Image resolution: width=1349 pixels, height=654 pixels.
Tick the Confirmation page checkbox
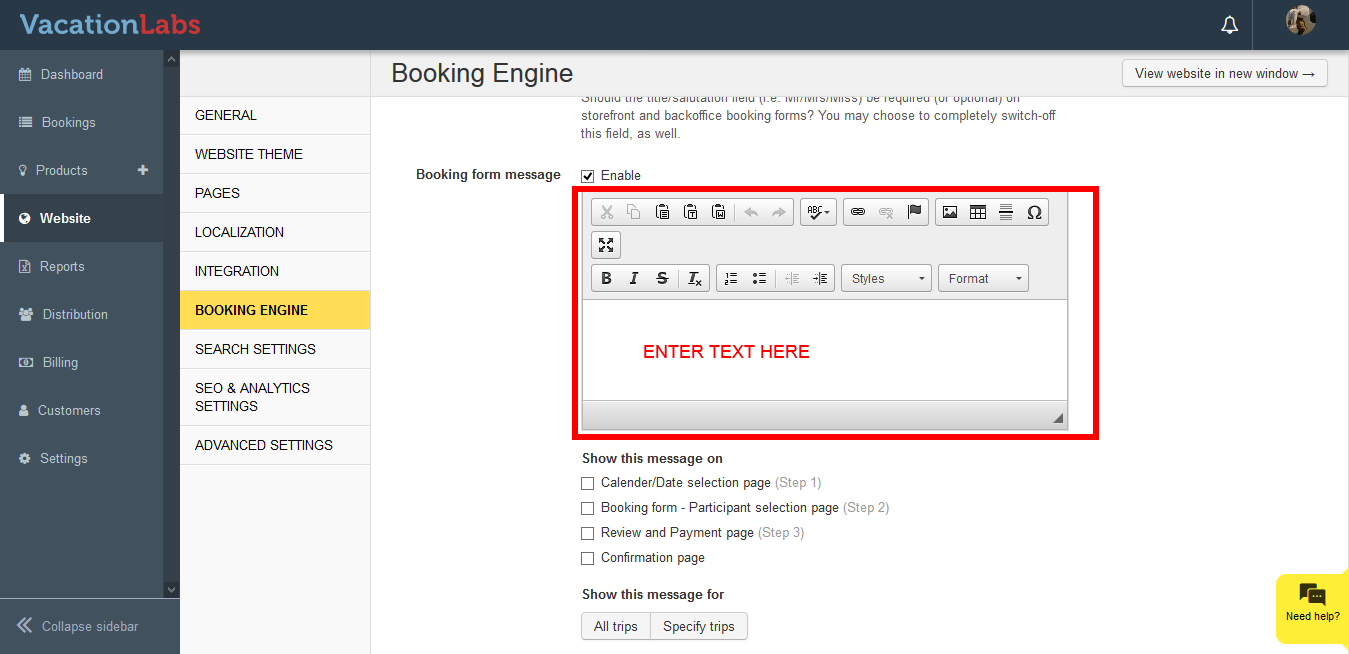(588, 558)
